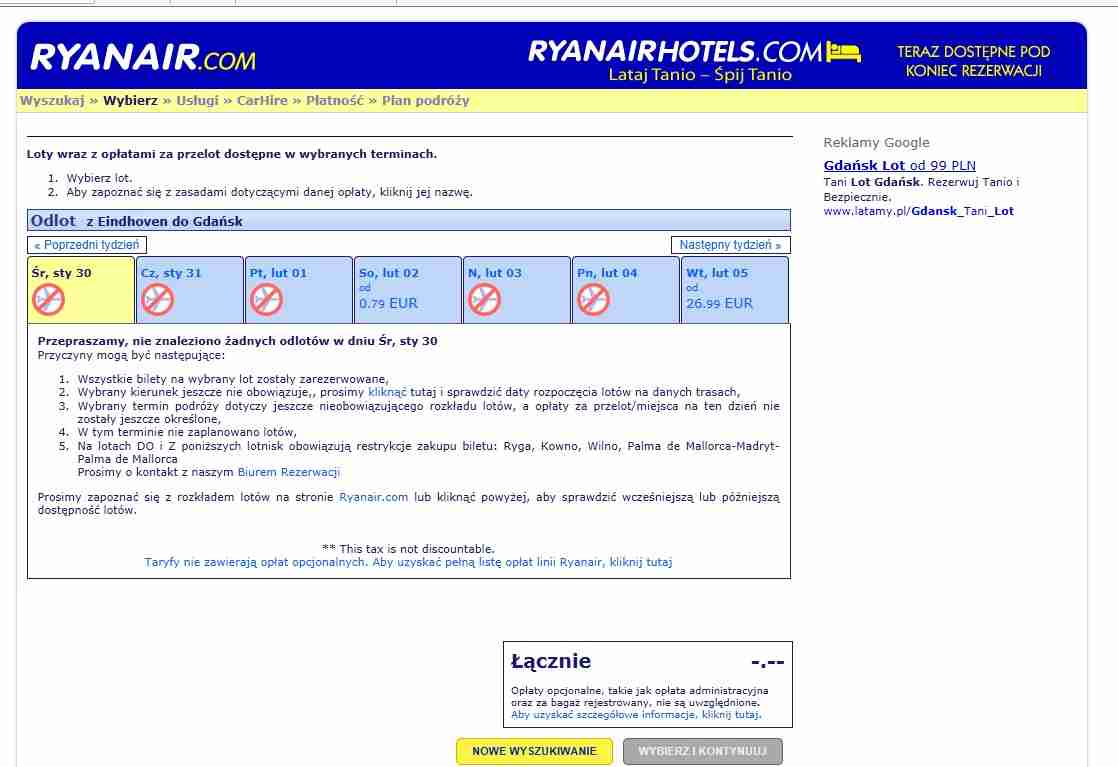Click the hotel bed icon in banner
The image size is (1118, 767).
tap(843, 51)
